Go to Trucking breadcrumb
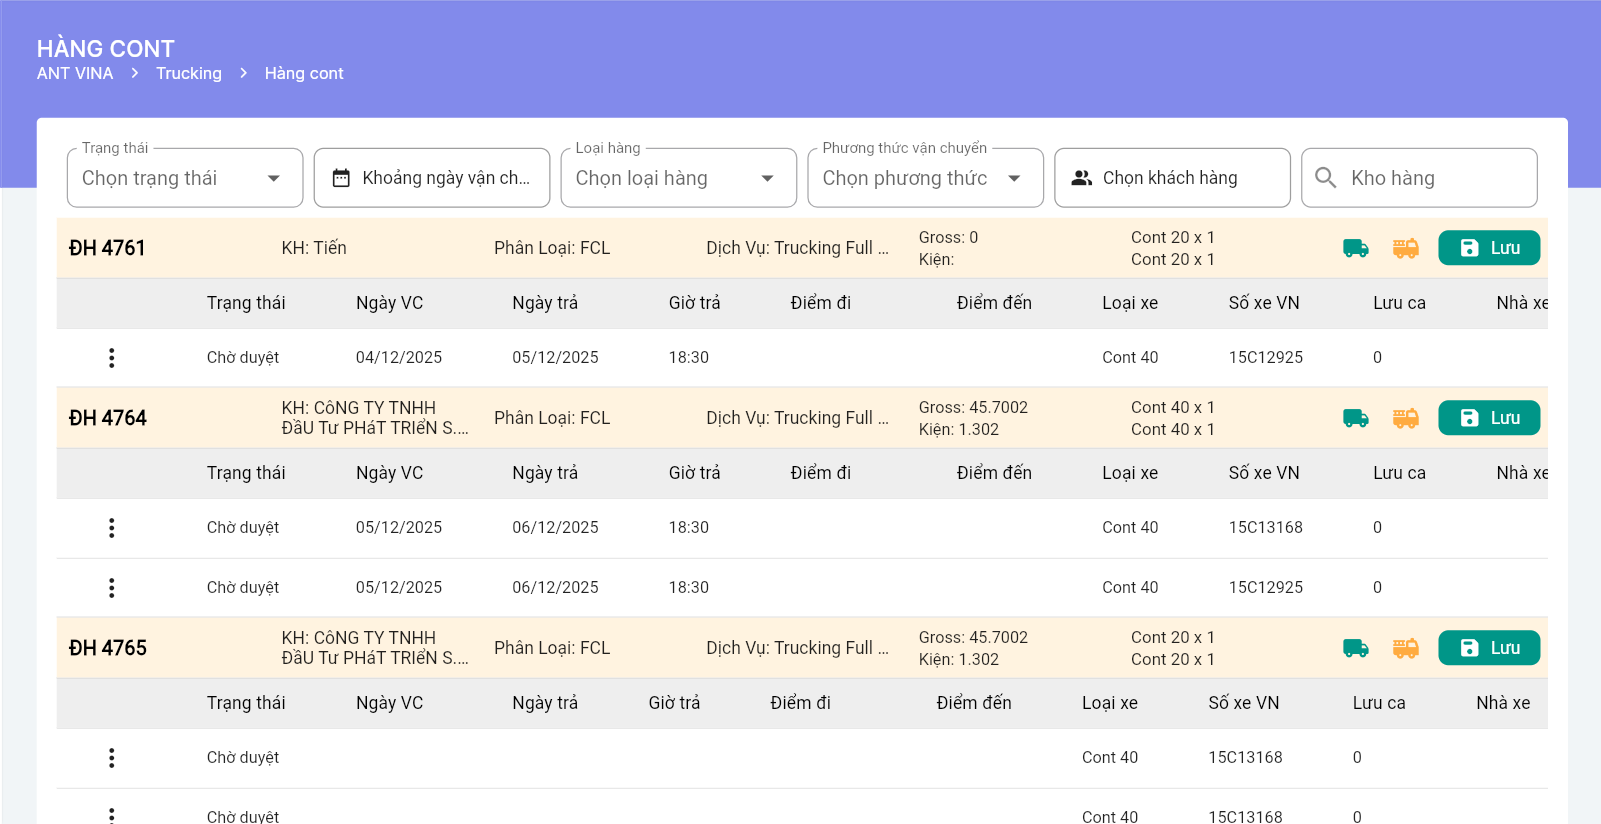Image resolution: width=1601 pixels, height=824 pixels. tap(189, 73)
